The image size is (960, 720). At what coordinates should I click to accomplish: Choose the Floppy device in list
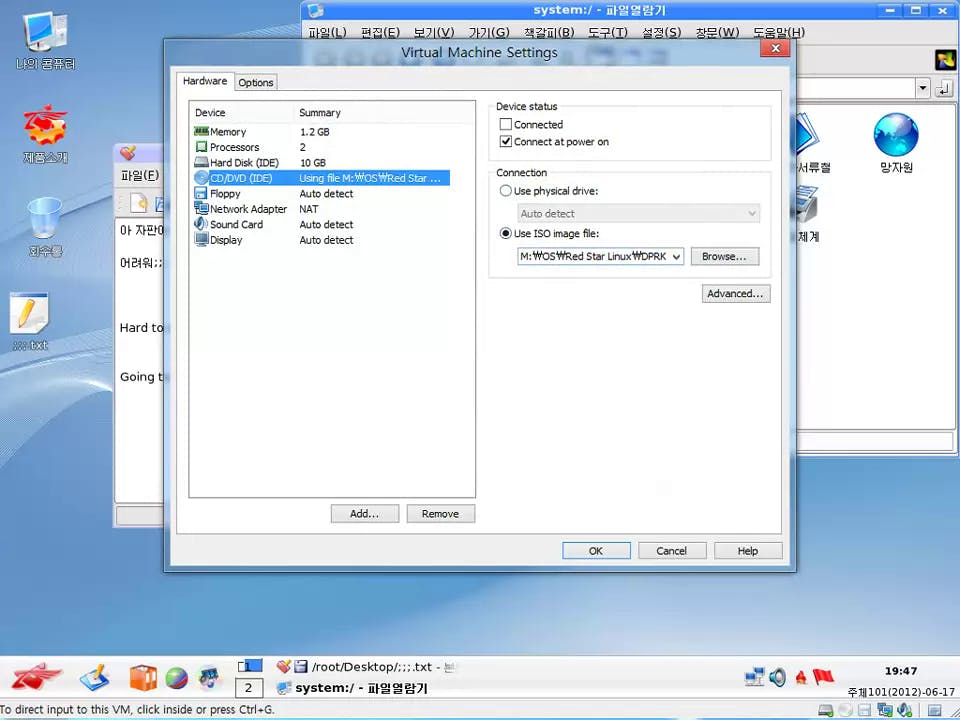click(225, 194)
